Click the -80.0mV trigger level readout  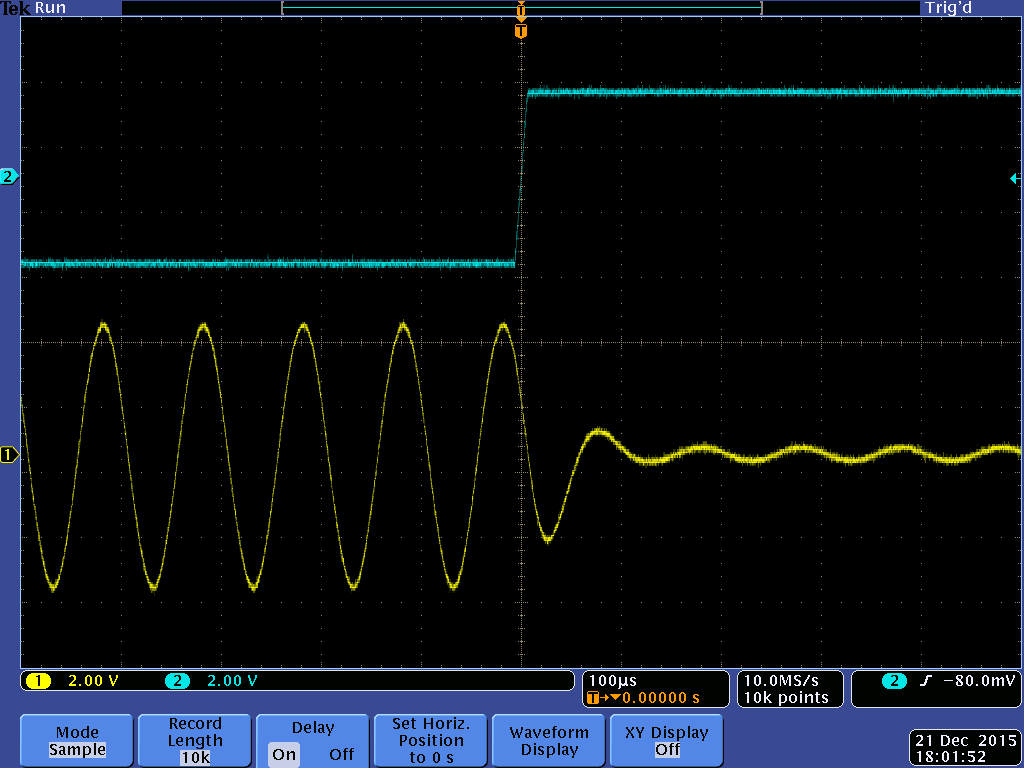(x=980, y=681)
